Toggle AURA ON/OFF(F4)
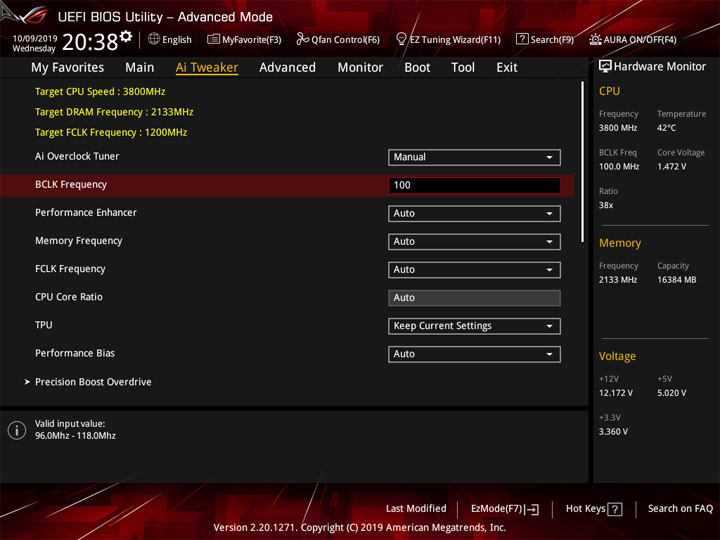Viewport: 720px width, 540px height. [x=633, y=39]
